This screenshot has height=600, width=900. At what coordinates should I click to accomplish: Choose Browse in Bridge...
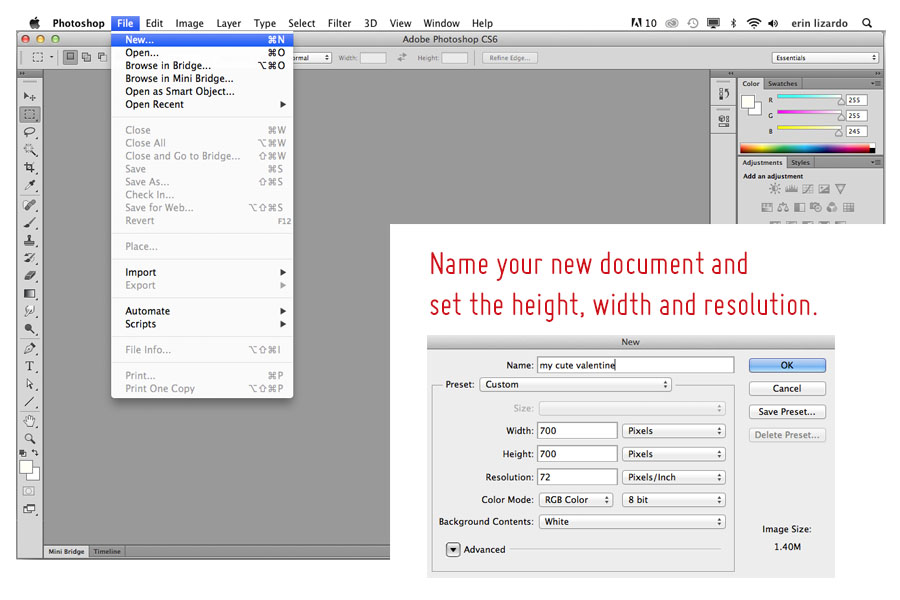(202, 65)
